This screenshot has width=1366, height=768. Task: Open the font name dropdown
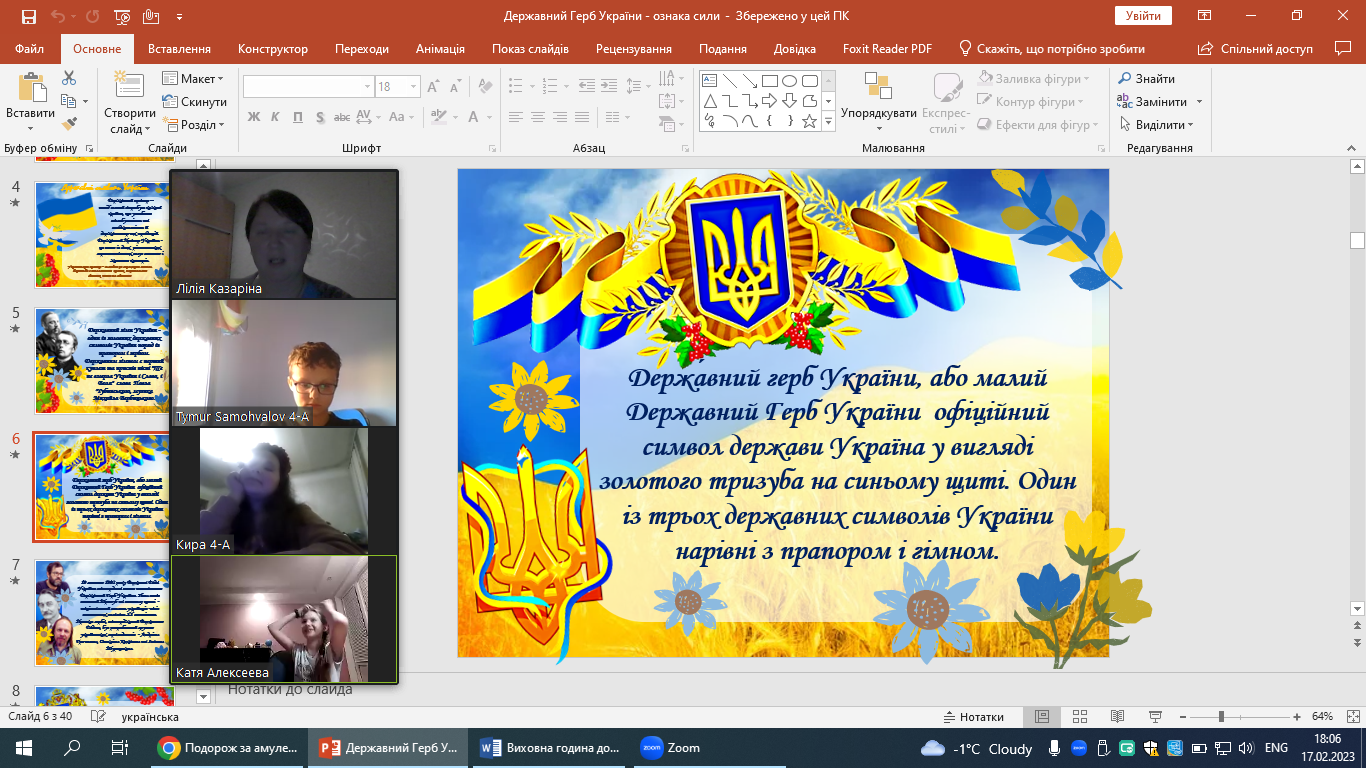point(367,87)
